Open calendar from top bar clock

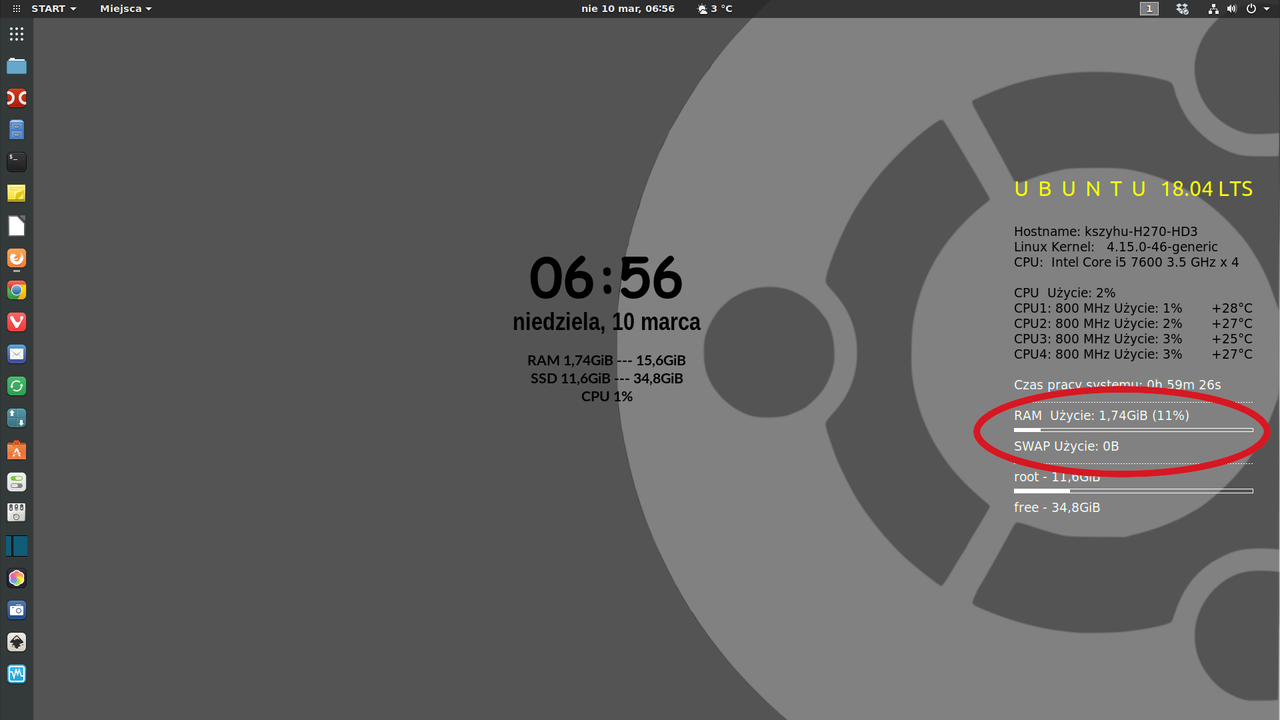tap(628, 8)
